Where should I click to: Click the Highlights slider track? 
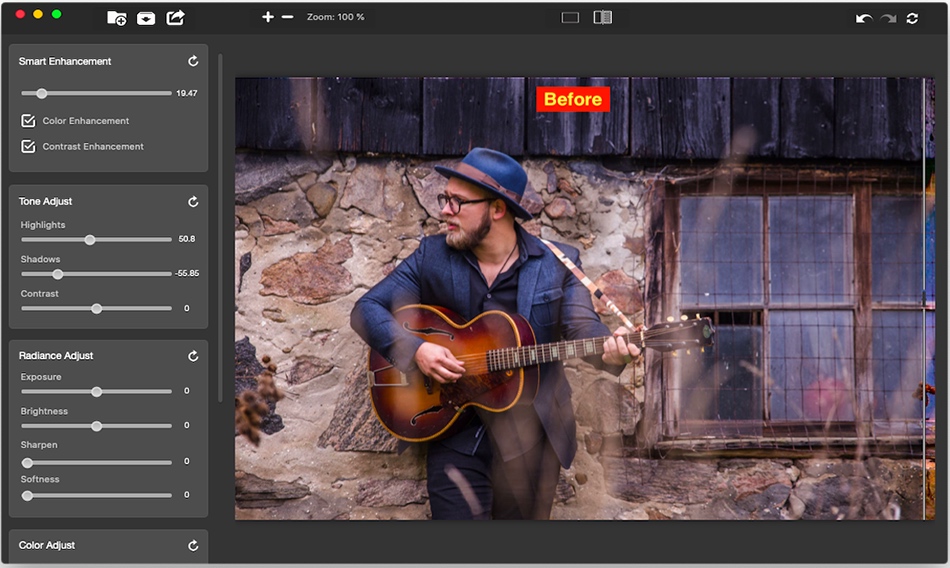[x=96, y=240]
